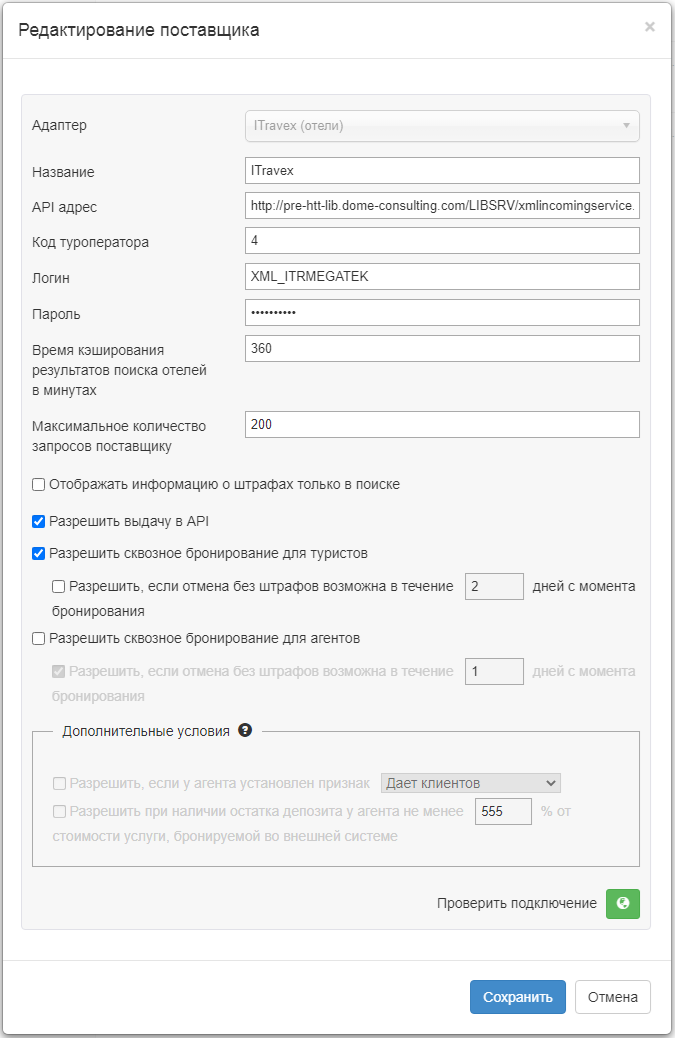
Task: Click the help question mark icon
Action: (245, 731)
